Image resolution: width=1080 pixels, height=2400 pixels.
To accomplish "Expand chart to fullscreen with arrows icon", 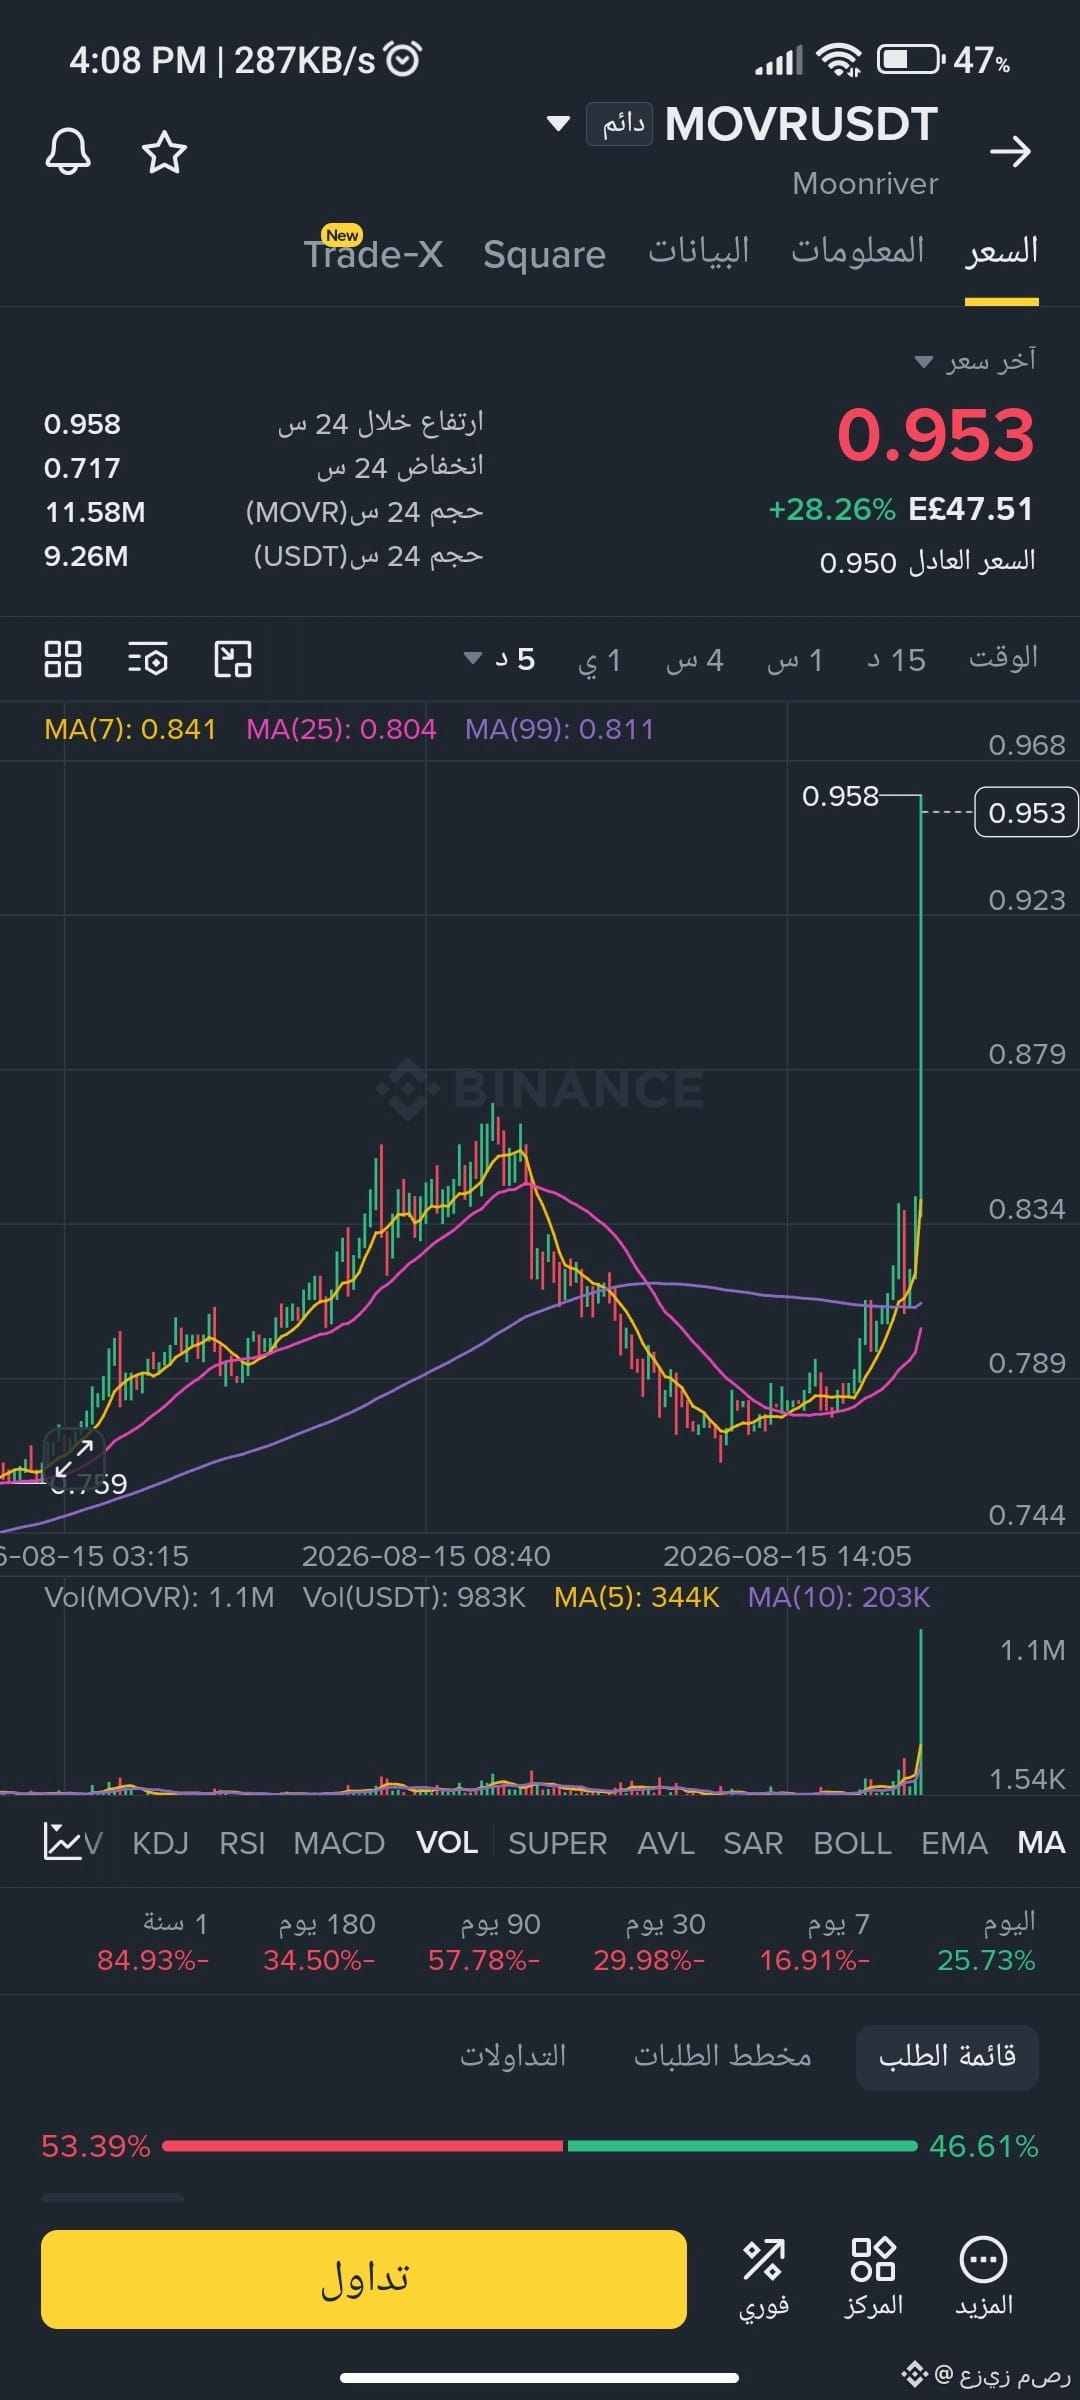I will pyautogui.click(x=74, y=1458).
